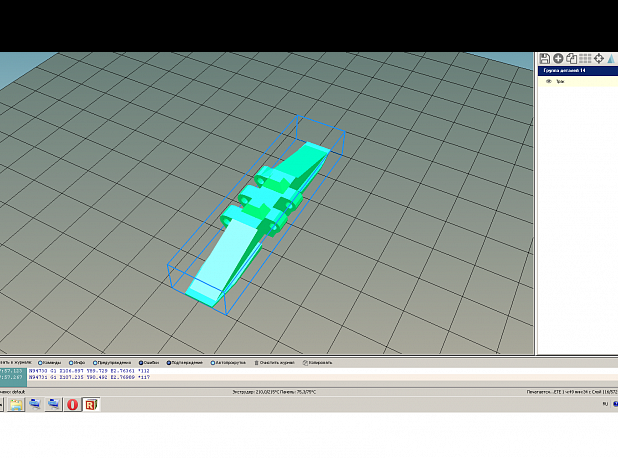The image size is (618, 458).
Task: Click the Копировать log button
Action: [318, 363]
